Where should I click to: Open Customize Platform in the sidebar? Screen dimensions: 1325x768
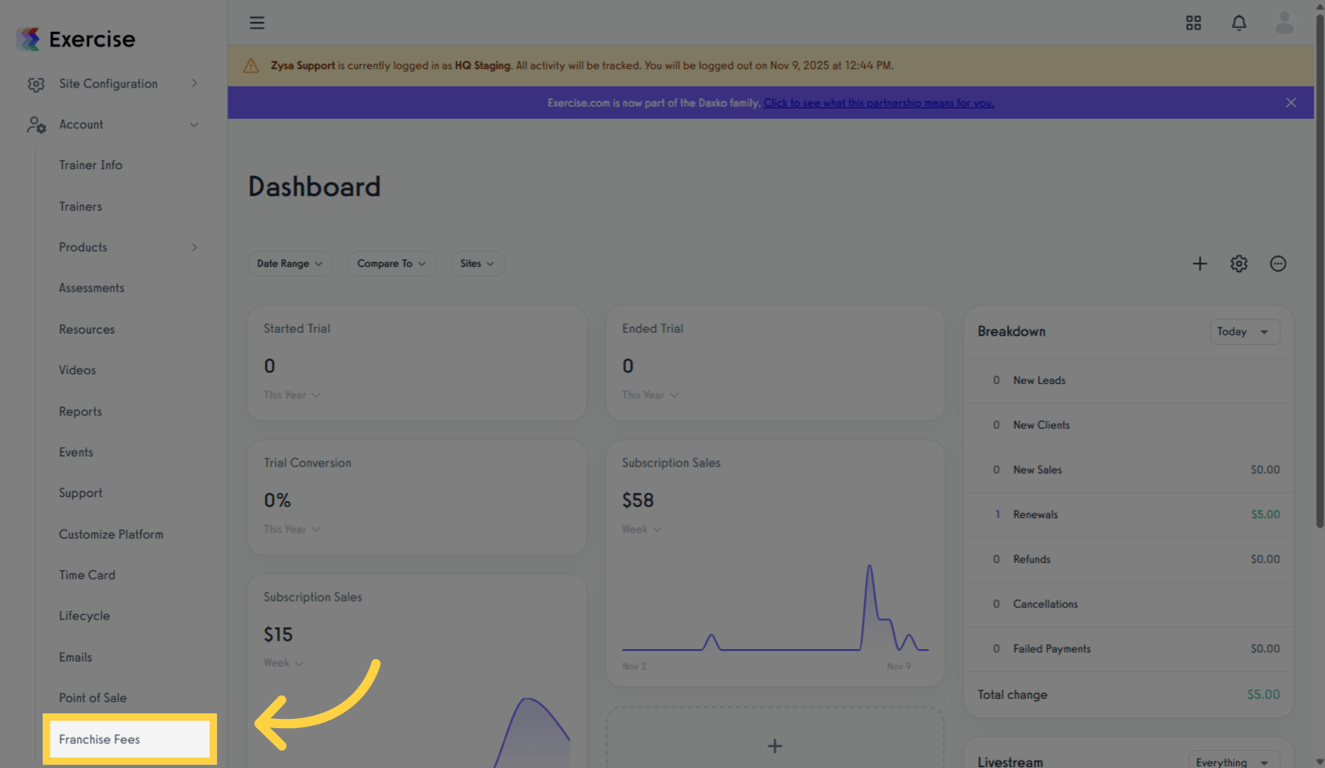111,534
